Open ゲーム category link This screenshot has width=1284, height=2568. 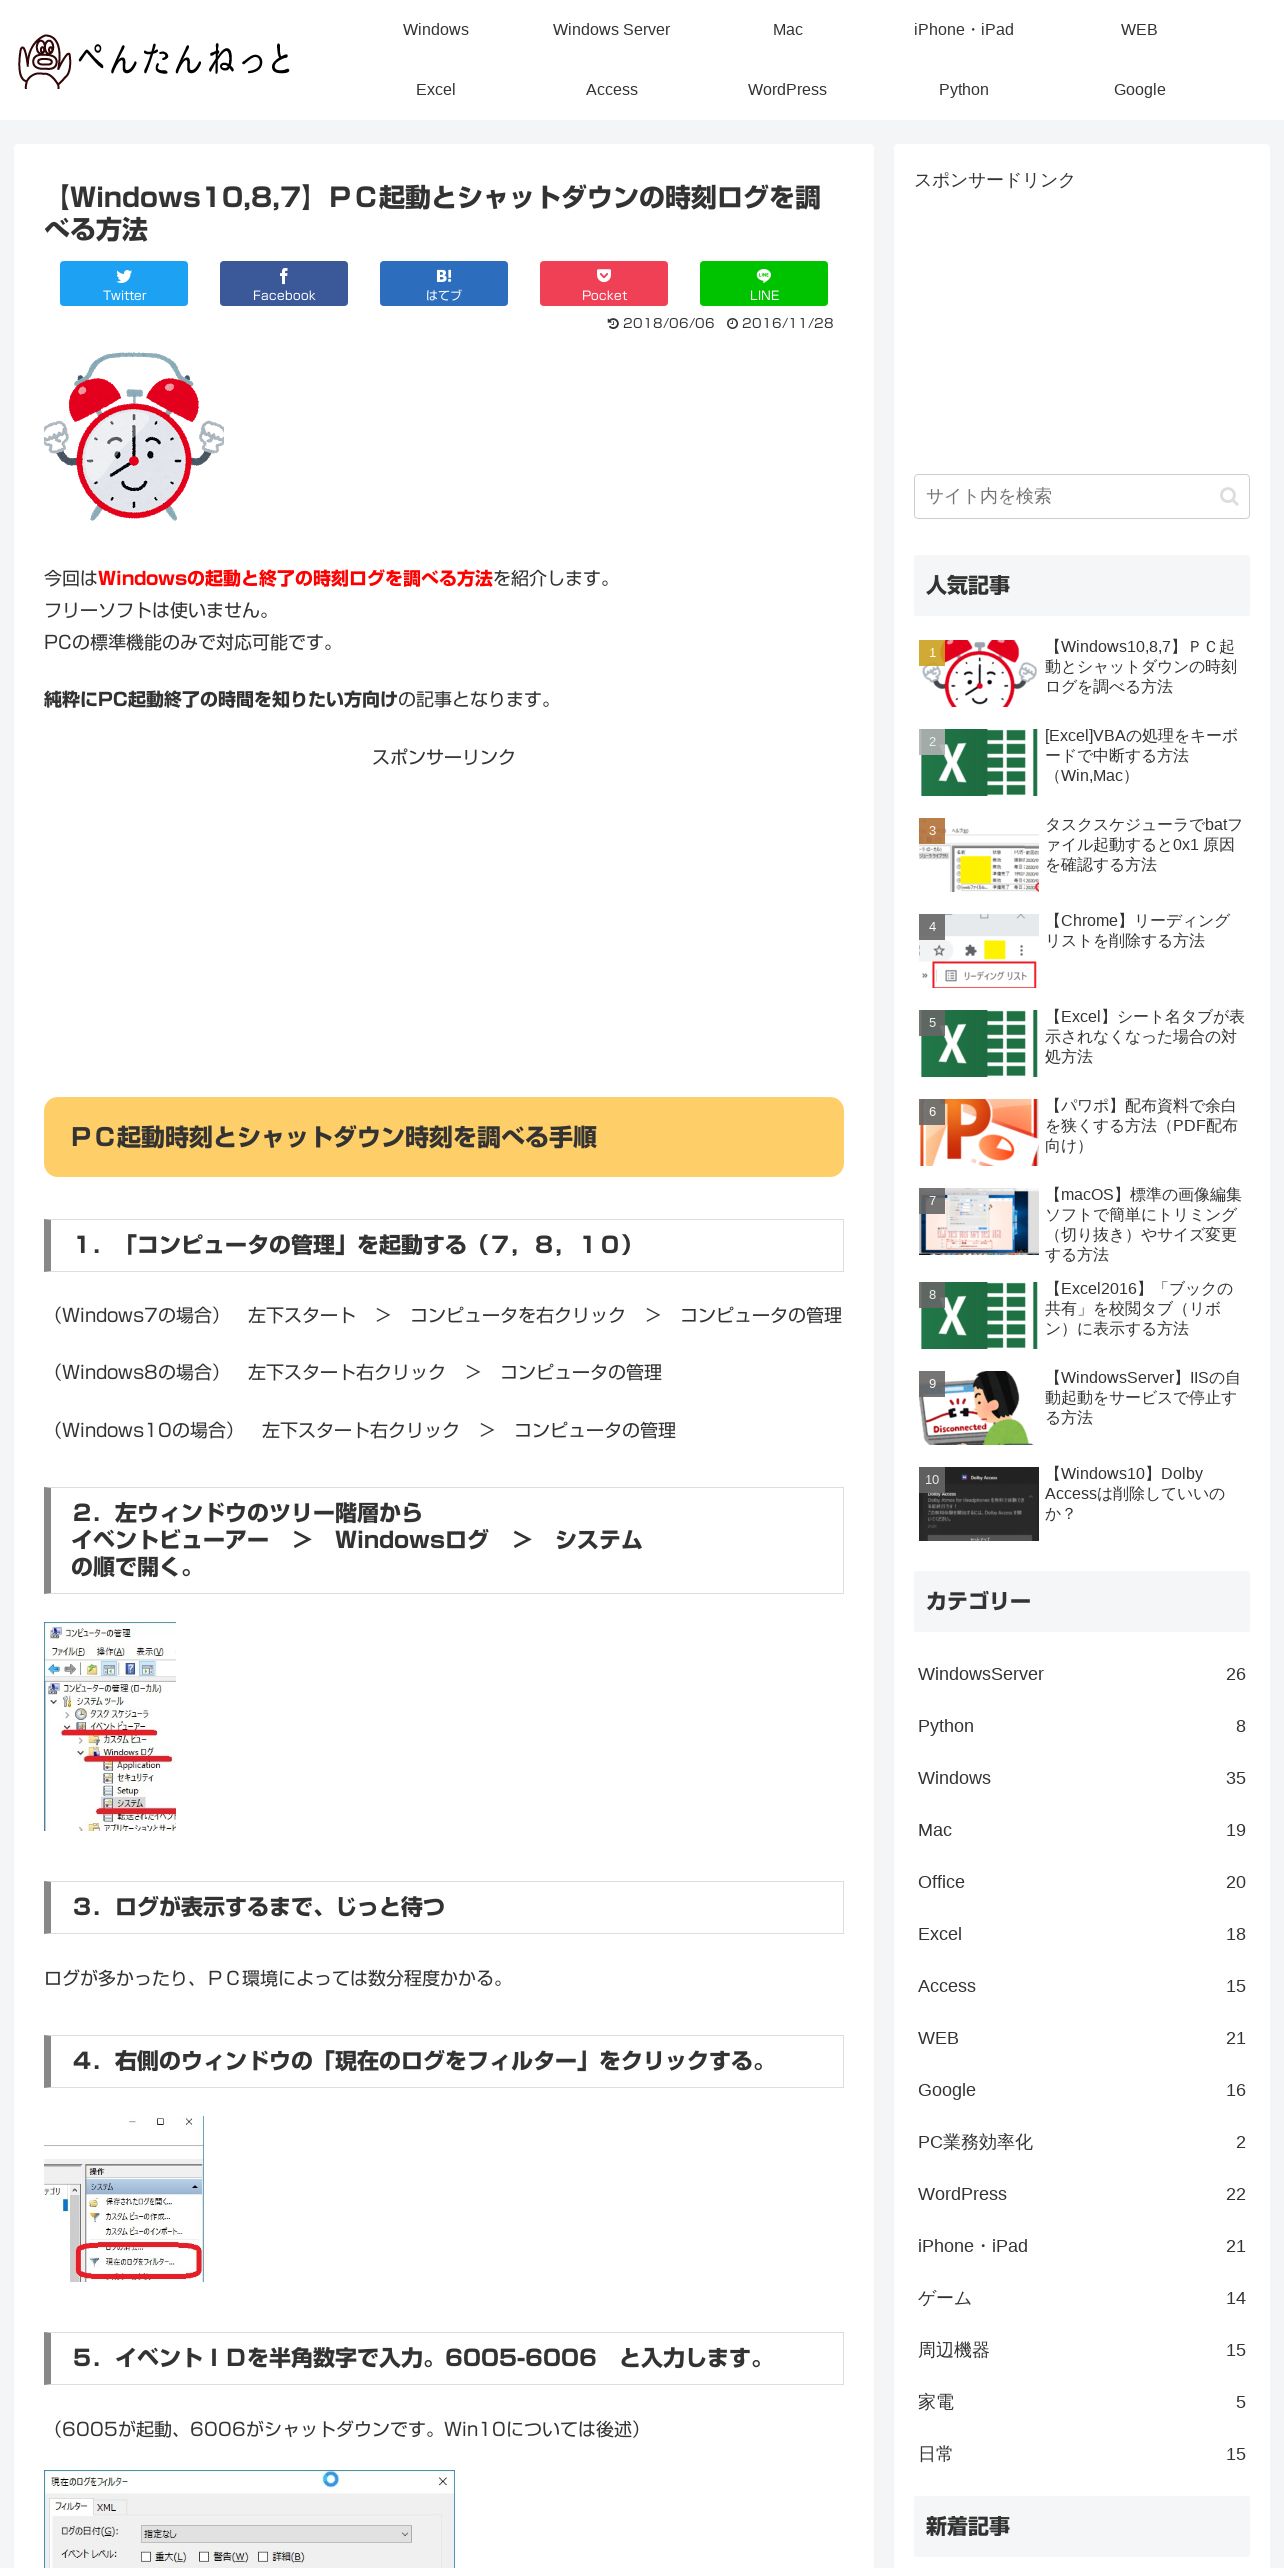[1082, 2298]
